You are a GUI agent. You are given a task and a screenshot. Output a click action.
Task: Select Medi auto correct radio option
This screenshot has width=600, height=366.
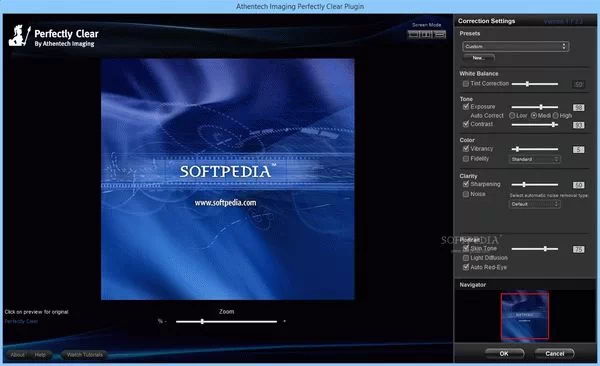point(534,115)
